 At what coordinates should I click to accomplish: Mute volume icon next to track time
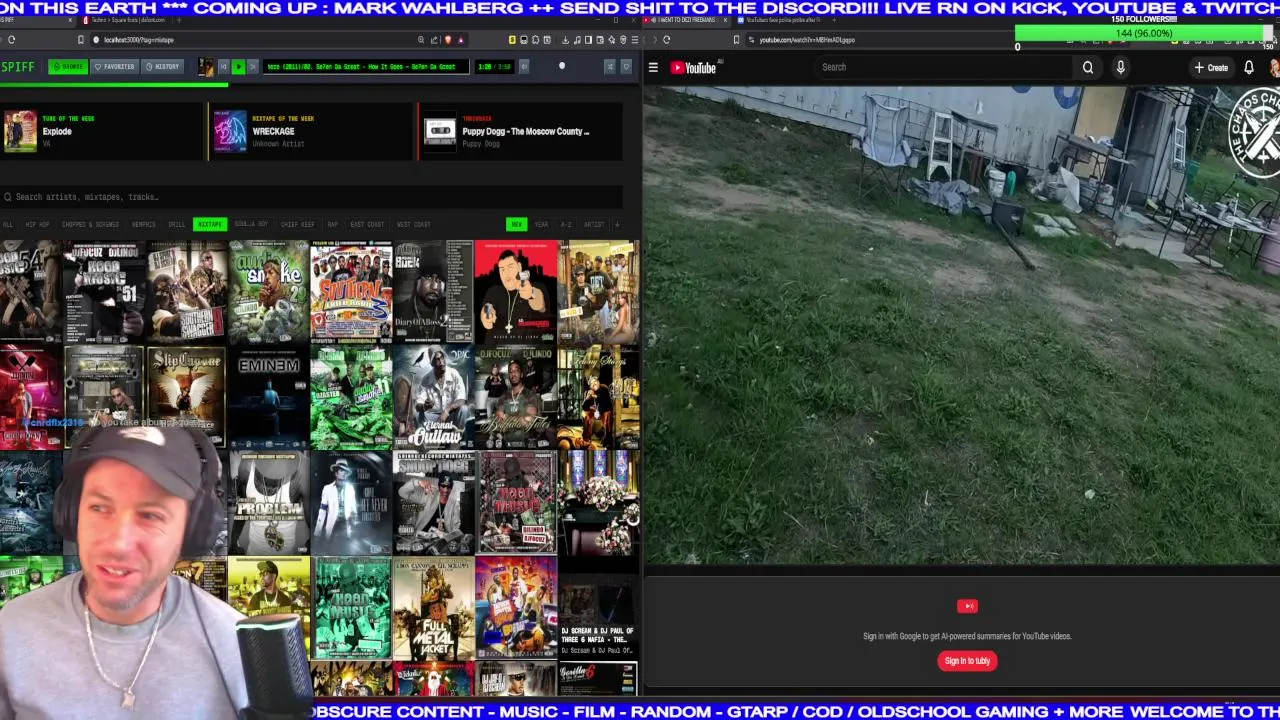(523, 66)
